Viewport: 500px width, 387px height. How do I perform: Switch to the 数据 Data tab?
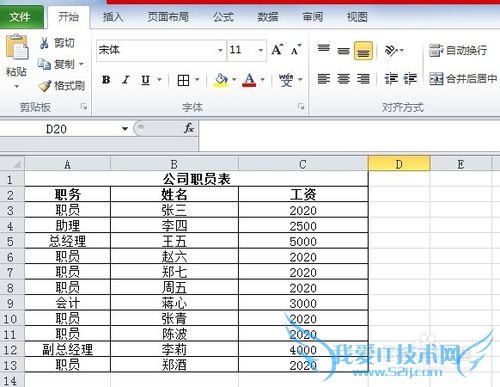click(268, 17)
